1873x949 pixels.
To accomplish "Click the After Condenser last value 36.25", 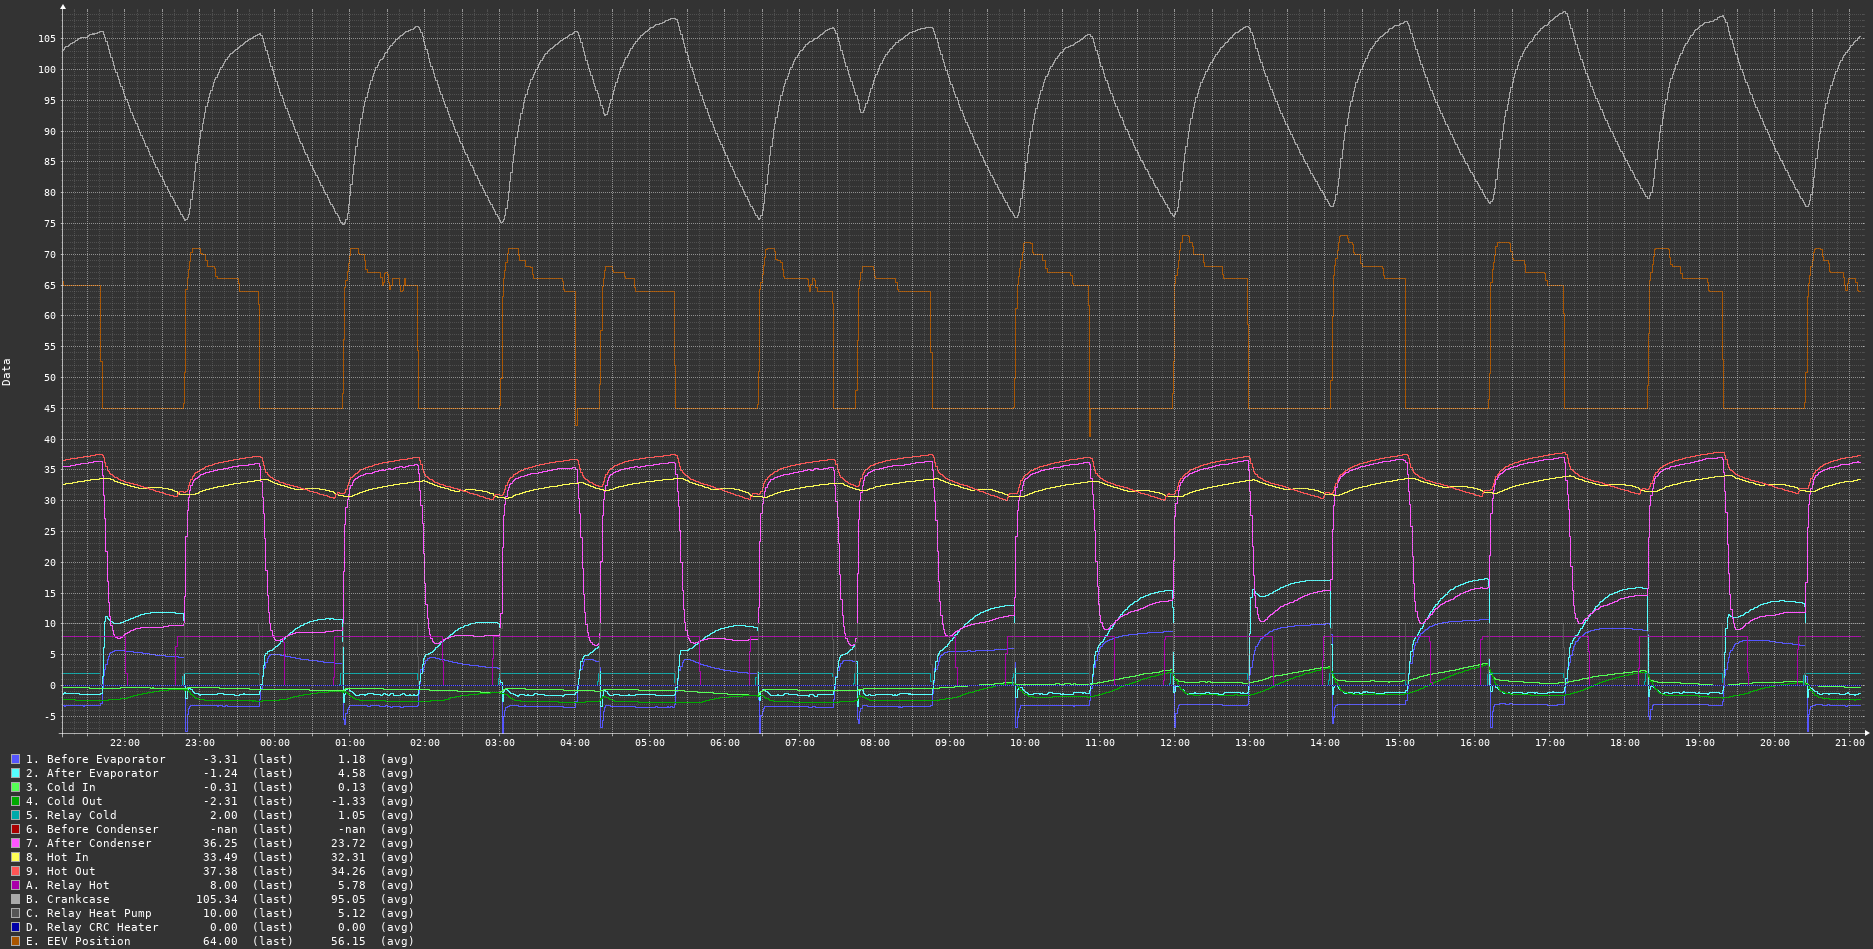I will tap(220, 843).
